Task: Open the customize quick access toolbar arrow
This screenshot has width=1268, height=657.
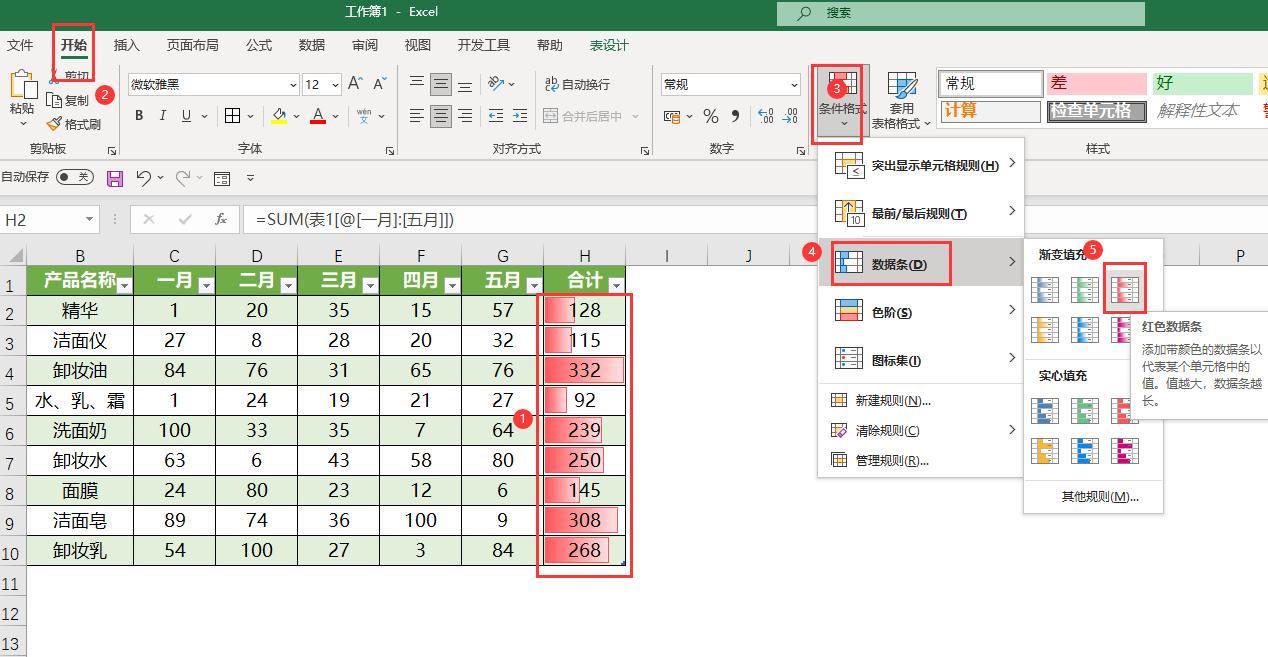Action: pos(250,178)
